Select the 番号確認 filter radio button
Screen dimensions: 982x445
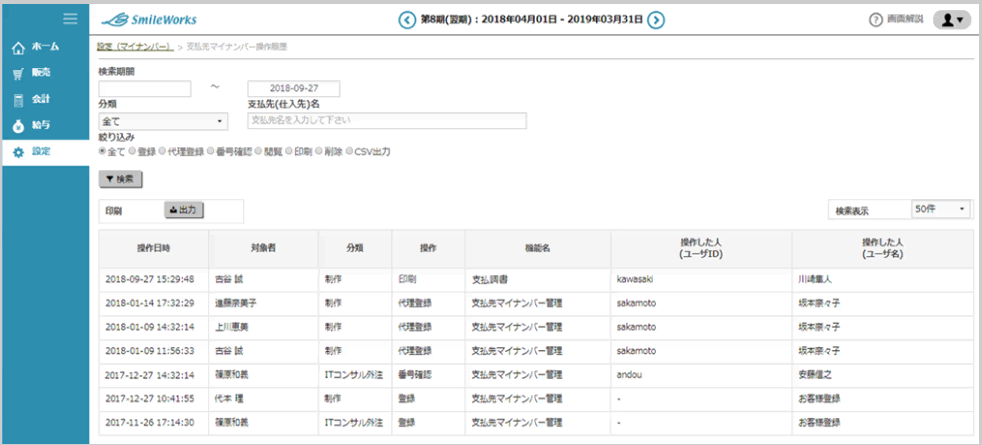[x=210, y=152]
